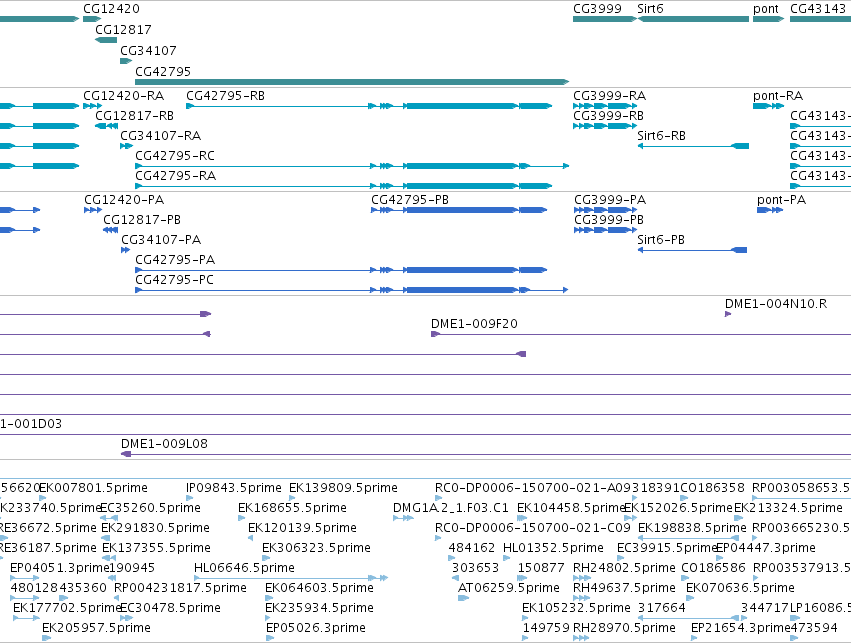Click EST label EK064603.5prime
Image resolution: width=851 pixels, height=643 pixels.
(319, 589)
